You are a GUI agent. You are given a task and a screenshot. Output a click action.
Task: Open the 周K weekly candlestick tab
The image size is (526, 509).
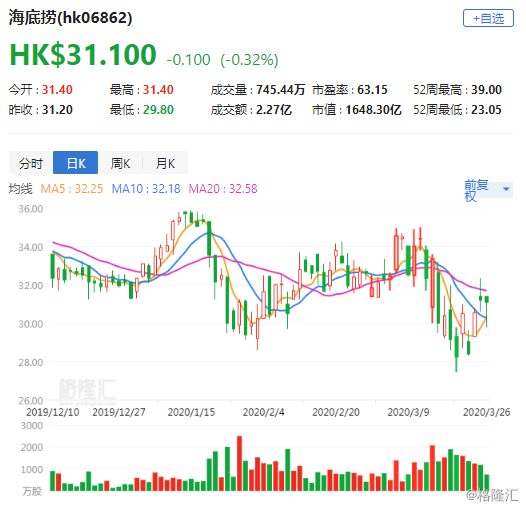120,163
